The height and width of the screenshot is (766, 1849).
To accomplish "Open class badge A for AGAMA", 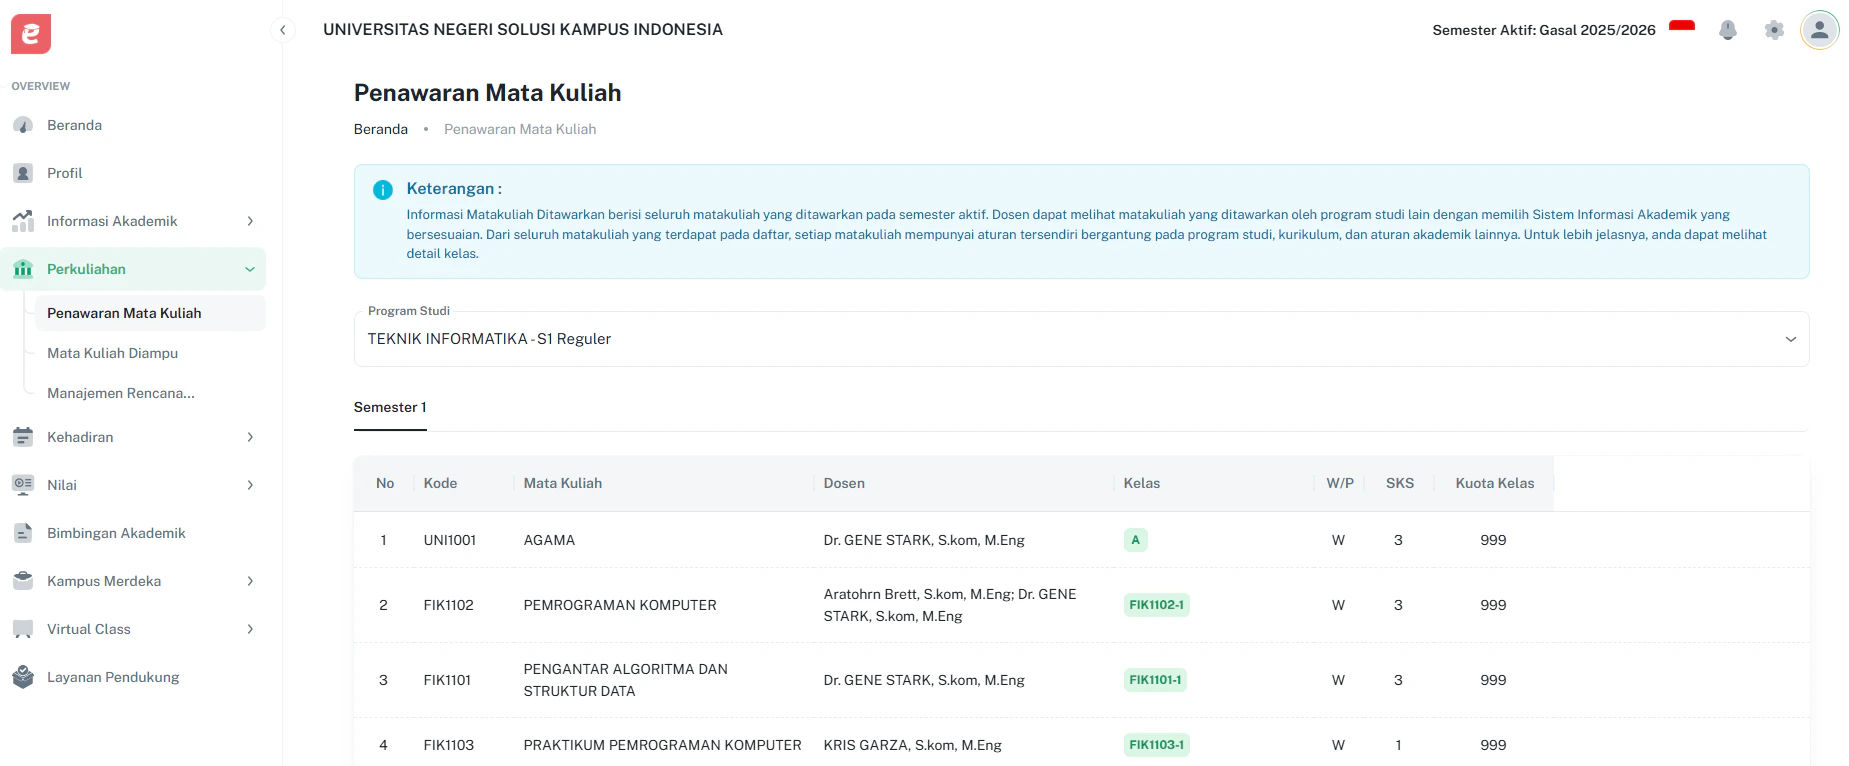I will pyautogui.click(x=1135, y=540).
